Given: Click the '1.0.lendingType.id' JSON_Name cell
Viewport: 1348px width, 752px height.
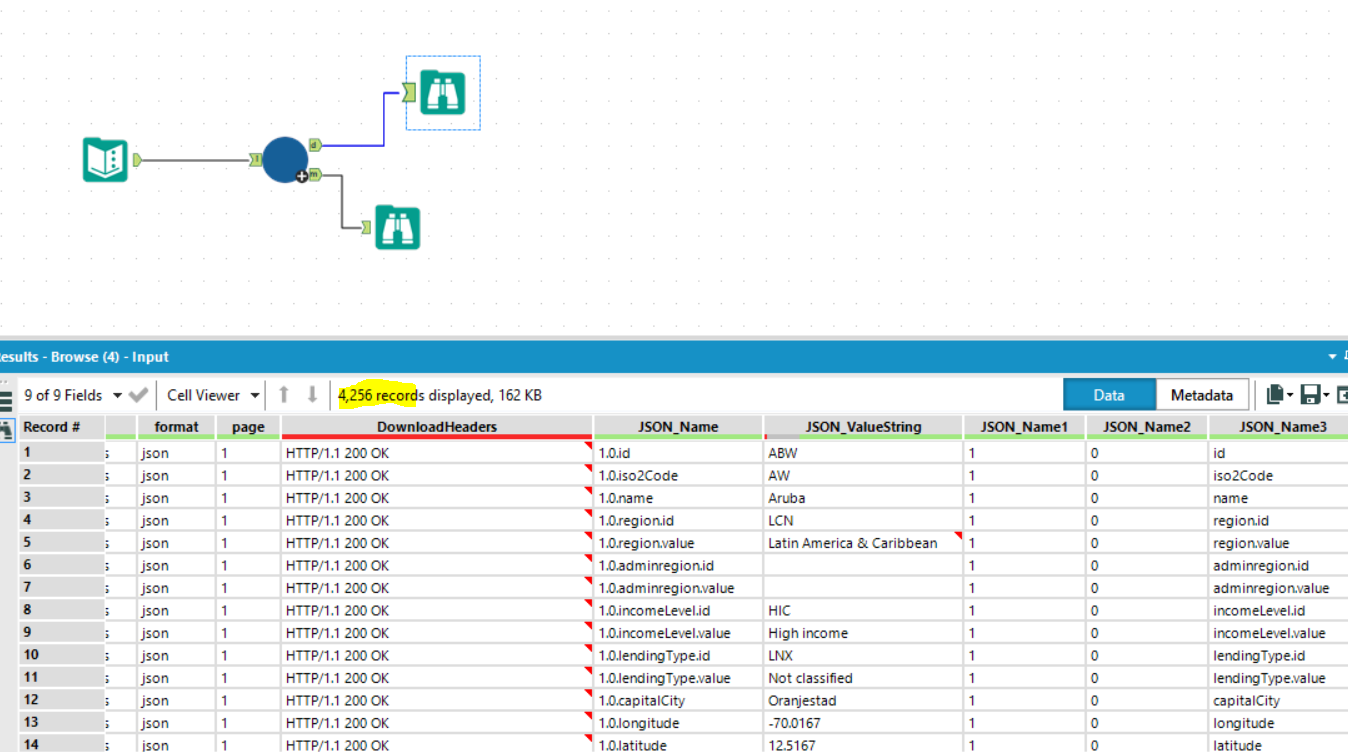Looking at the screenshot, I should 678,656.
